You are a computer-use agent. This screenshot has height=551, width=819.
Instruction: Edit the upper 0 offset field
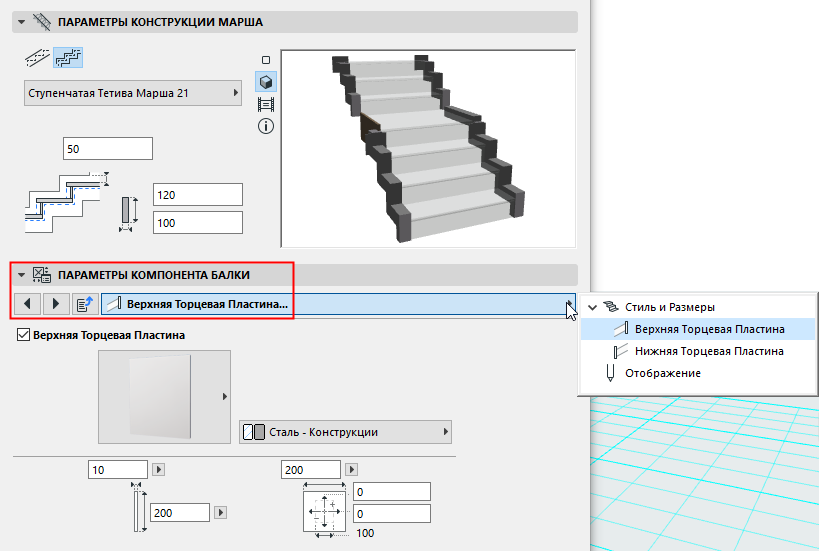tap(392, 491)
